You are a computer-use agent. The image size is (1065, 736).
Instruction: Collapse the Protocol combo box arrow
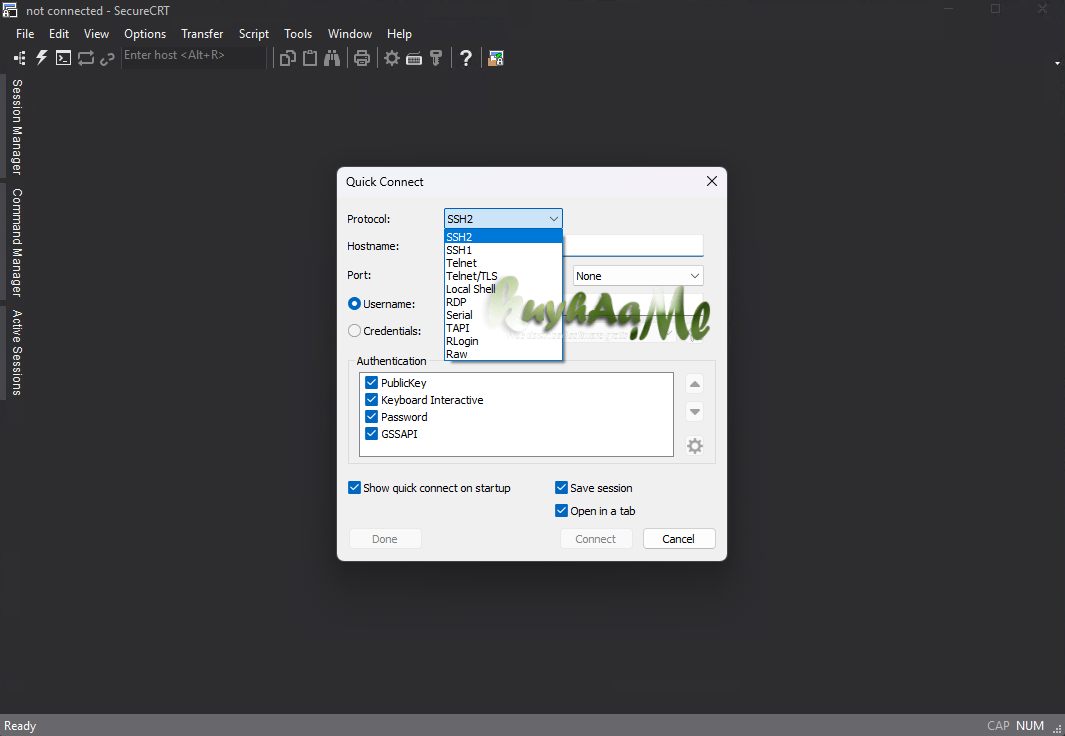(554, 219)
